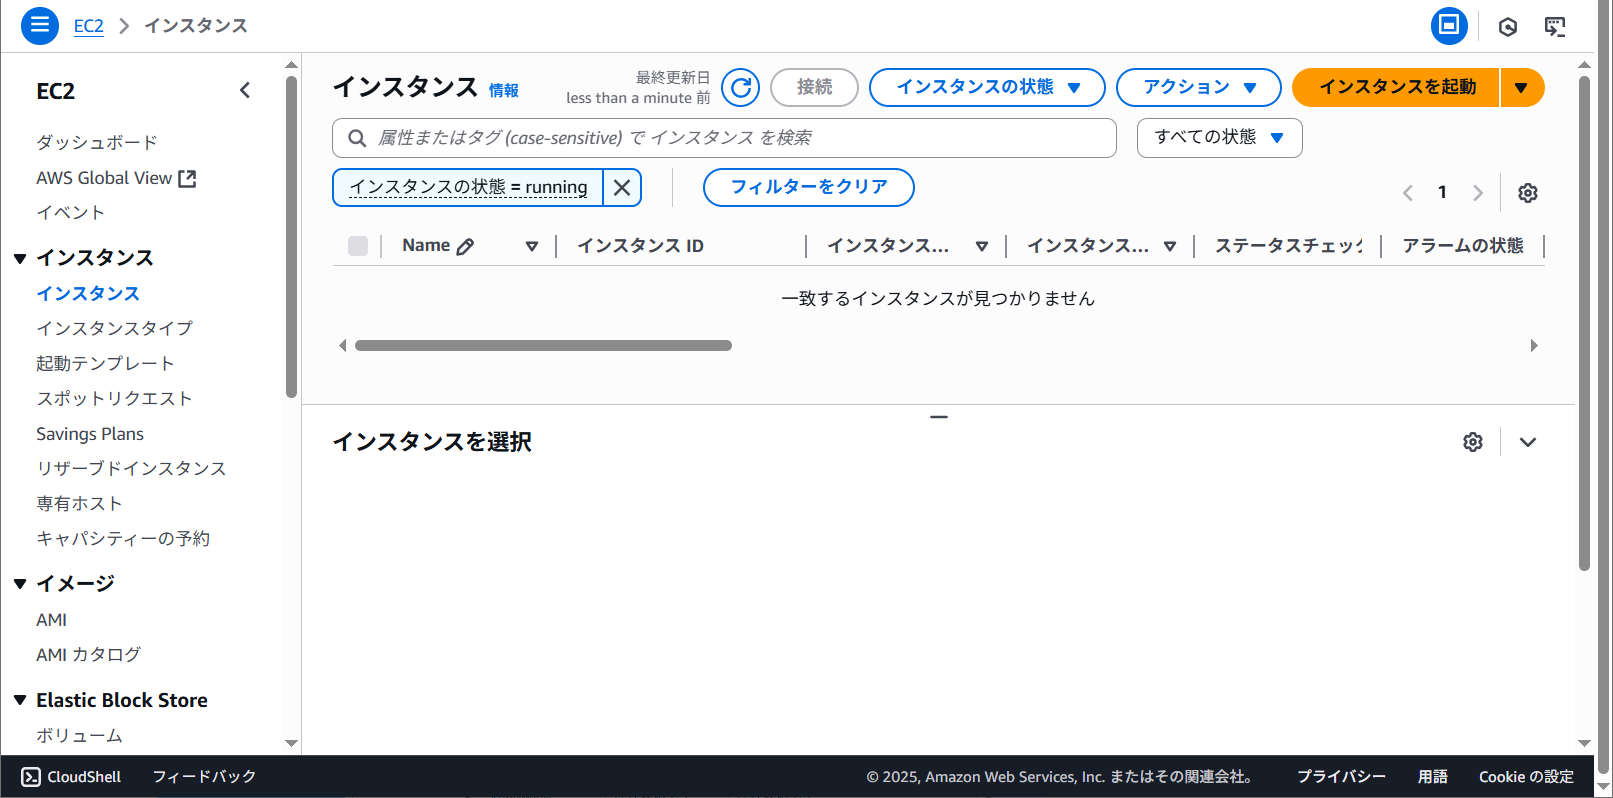
Task: Select インスタンスタイプ in the sidebar
Action: 114,328
